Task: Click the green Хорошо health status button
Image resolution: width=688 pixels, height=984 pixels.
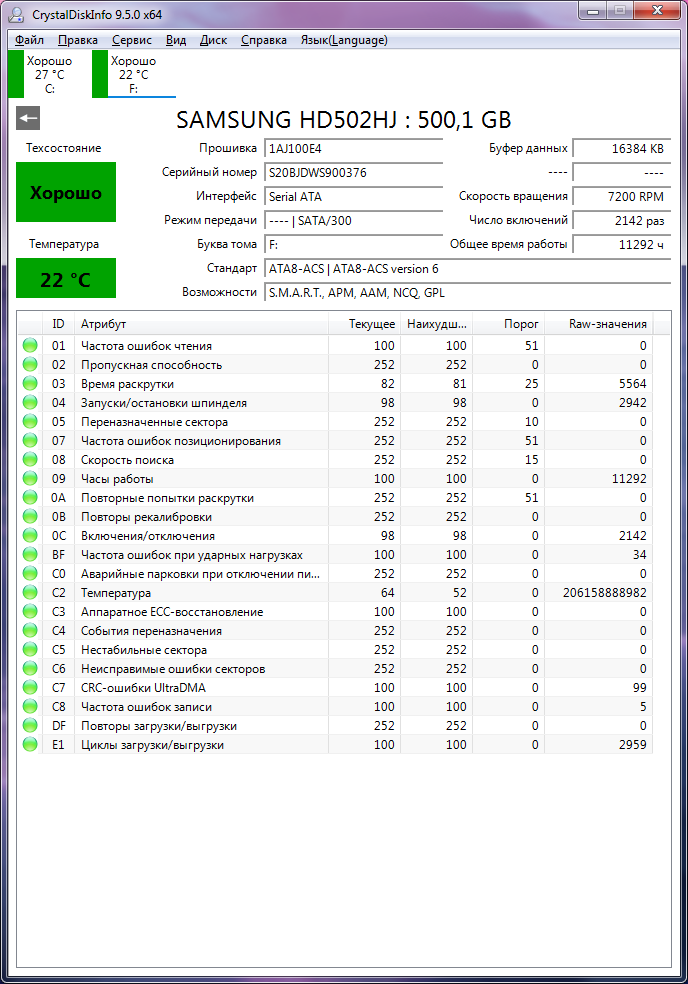Action: 66,192
